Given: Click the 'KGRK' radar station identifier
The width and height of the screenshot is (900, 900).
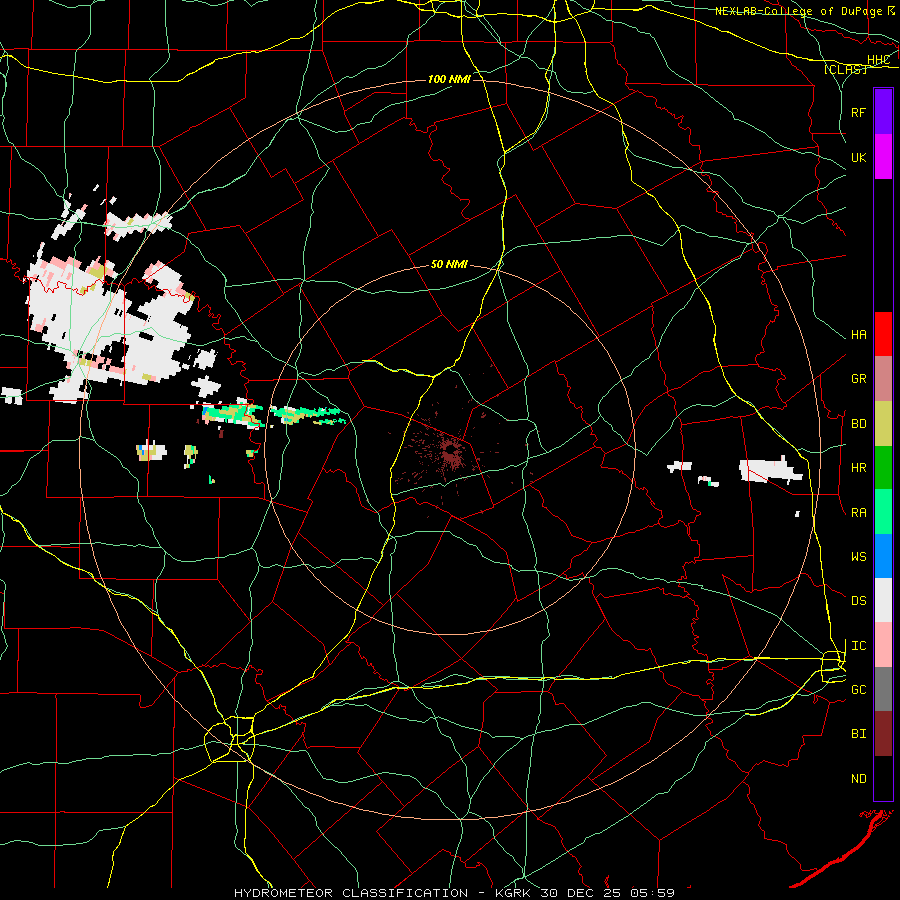Looking at the screenshot, I should tap(511, 893).
